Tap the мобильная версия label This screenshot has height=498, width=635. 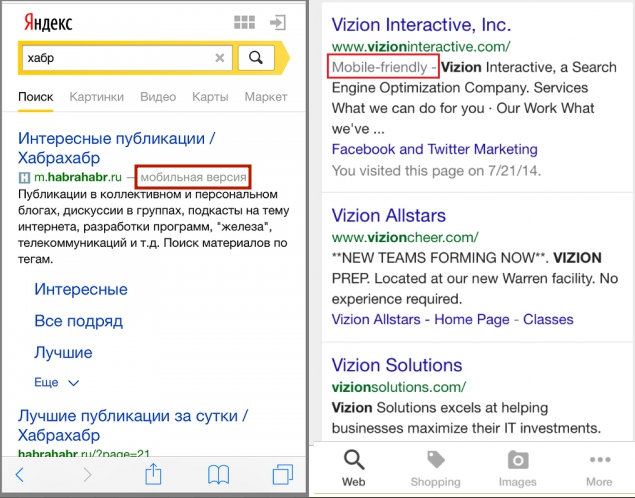194,177
